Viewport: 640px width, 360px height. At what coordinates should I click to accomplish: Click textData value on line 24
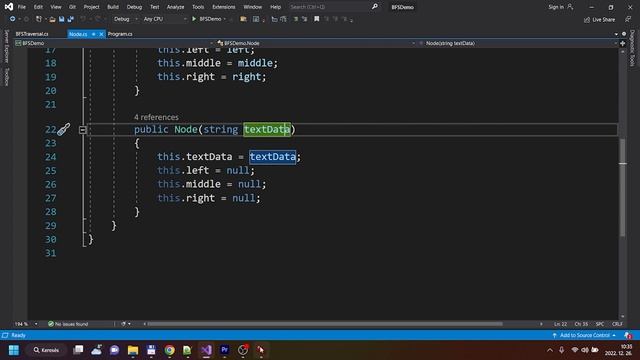[272, 157]
